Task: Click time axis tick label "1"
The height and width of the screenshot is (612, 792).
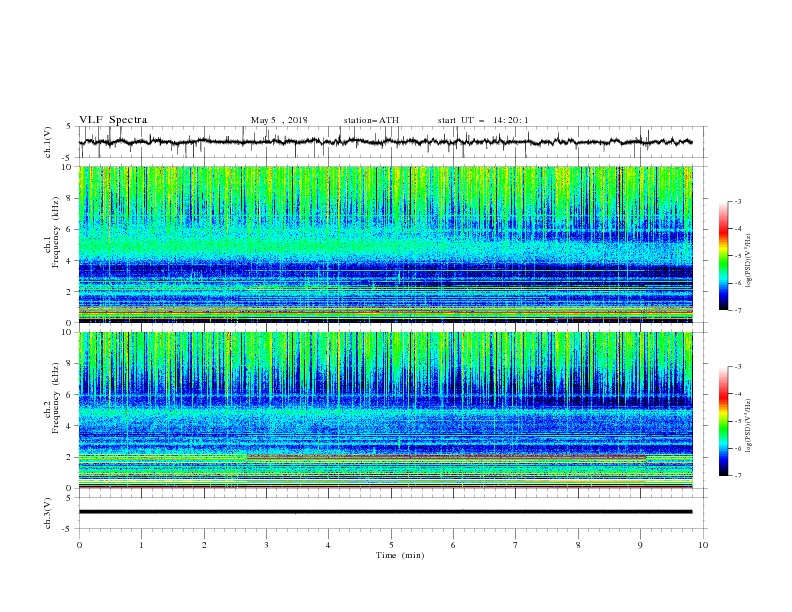Action: [x=141, y=545]
